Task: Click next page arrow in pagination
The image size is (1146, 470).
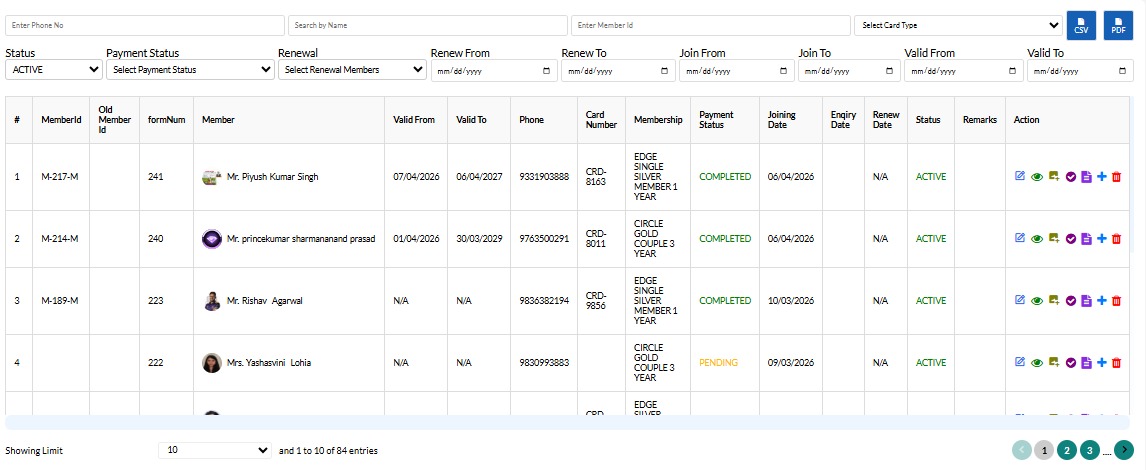Action: pyautogui.click(x=1125, y=451)
